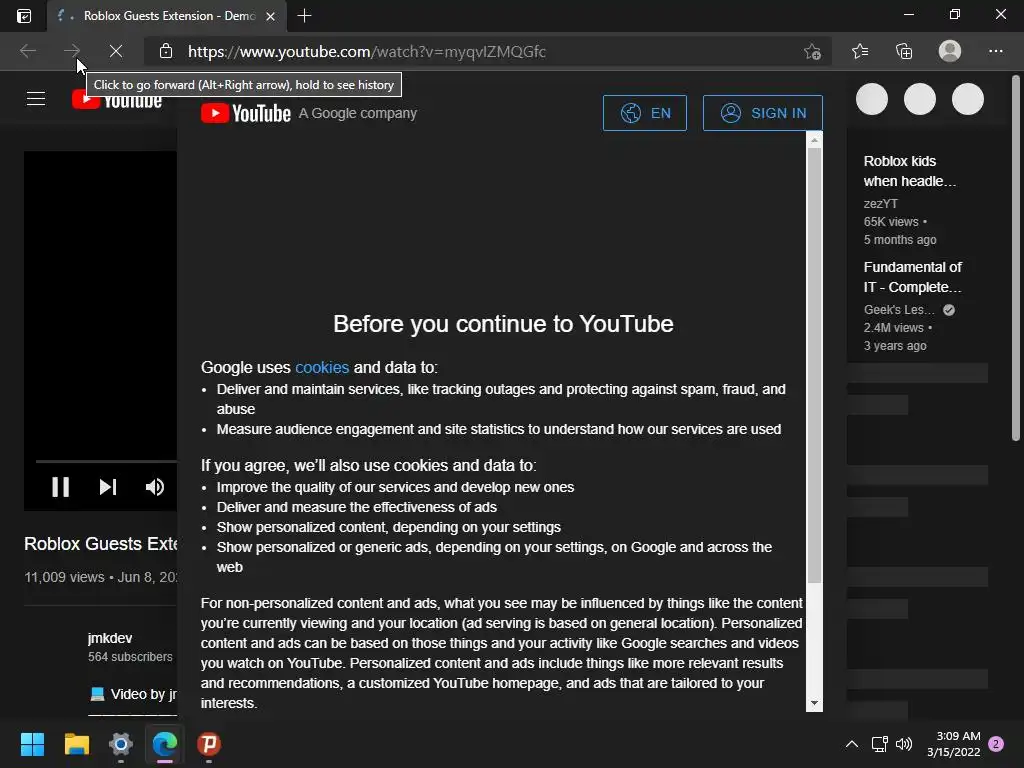The width and height of the screenshot is (1024, 768).
Task: Open File Explorer from taskbar
Action: [76, 744]
